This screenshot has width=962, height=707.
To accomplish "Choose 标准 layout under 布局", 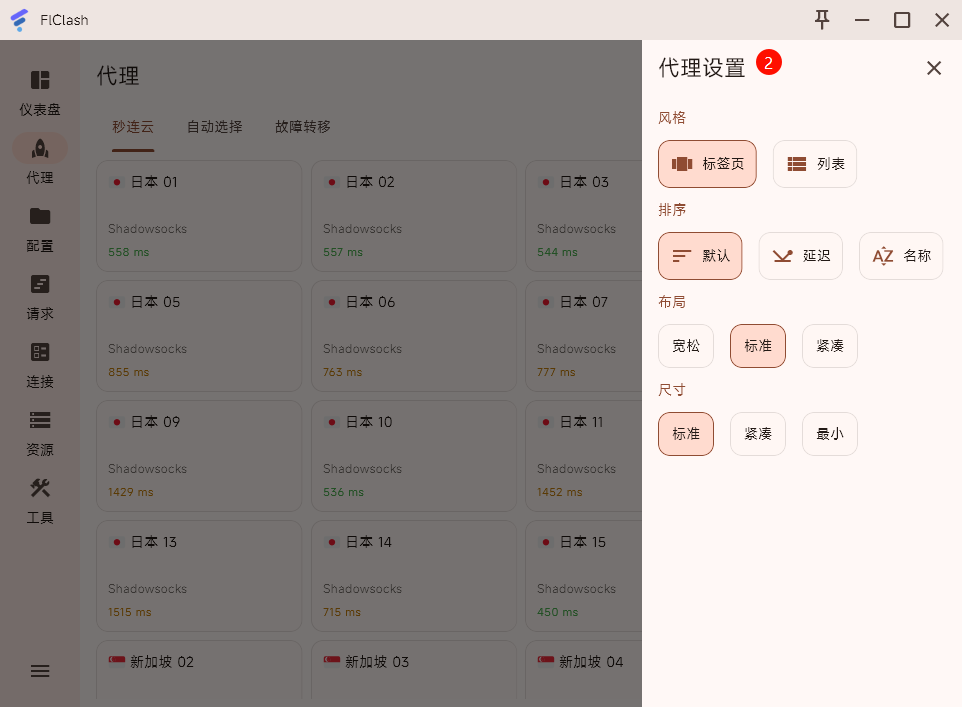I will (758, 346).
